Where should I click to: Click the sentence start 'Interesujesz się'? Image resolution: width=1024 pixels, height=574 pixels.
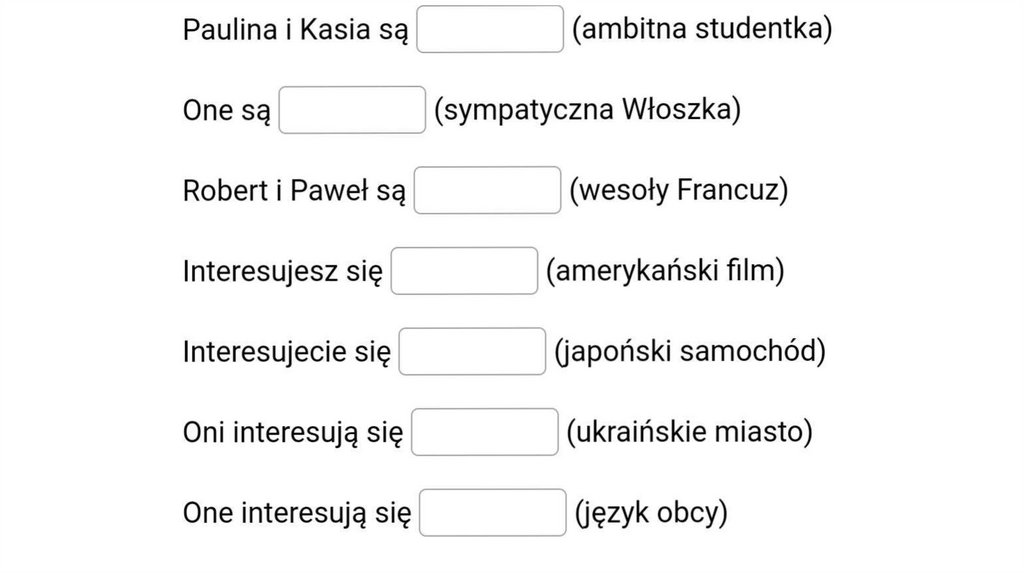pyautogui.click(x=283, y=272)
